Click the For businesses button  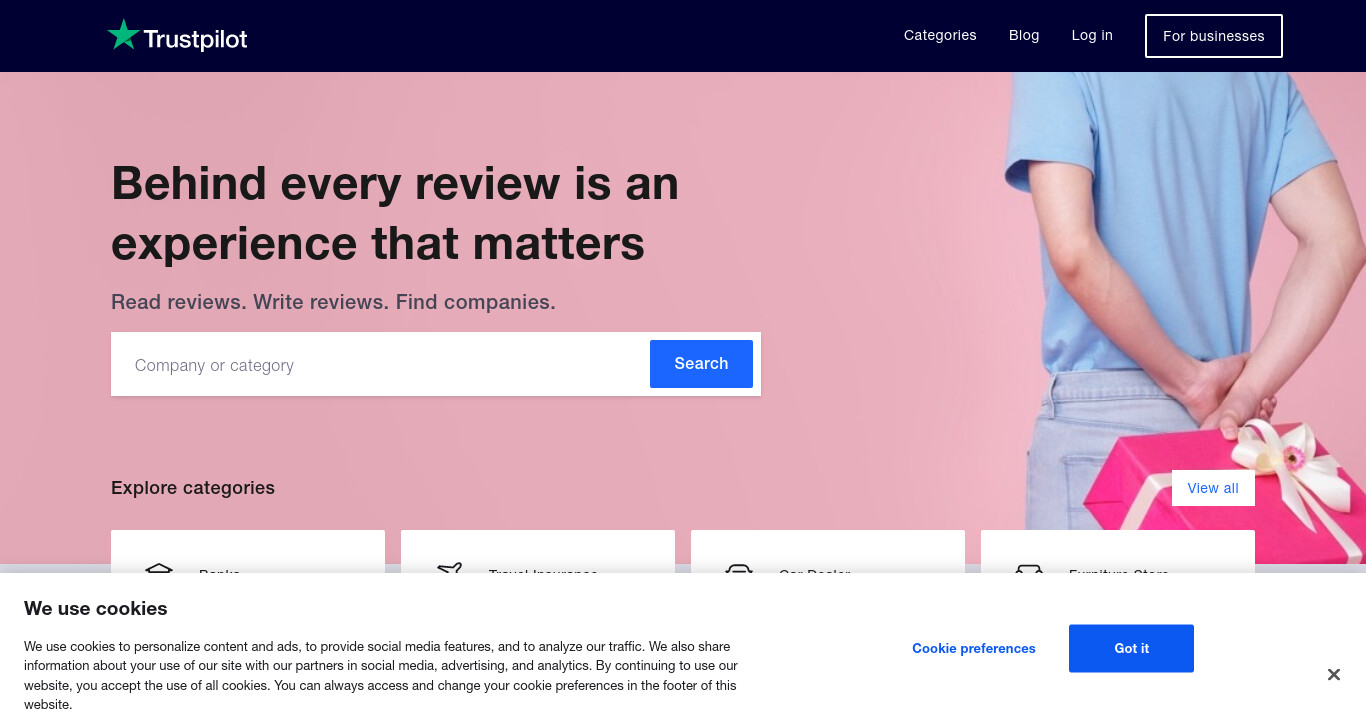(x=1214, y=36)
